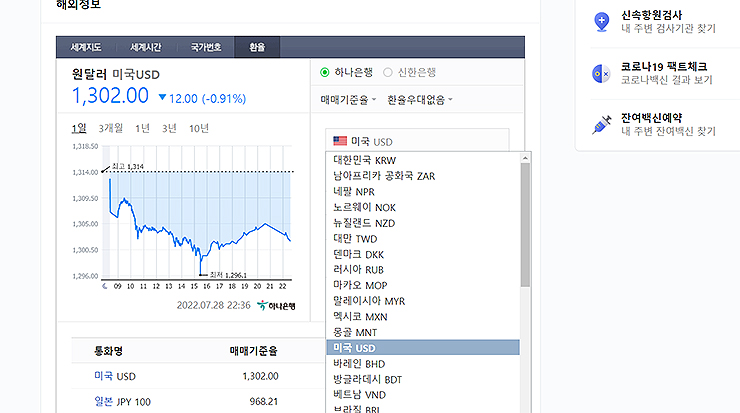740x413 pixels.
Task: Show the 3개월 chart period
Action: pos(110,128)
